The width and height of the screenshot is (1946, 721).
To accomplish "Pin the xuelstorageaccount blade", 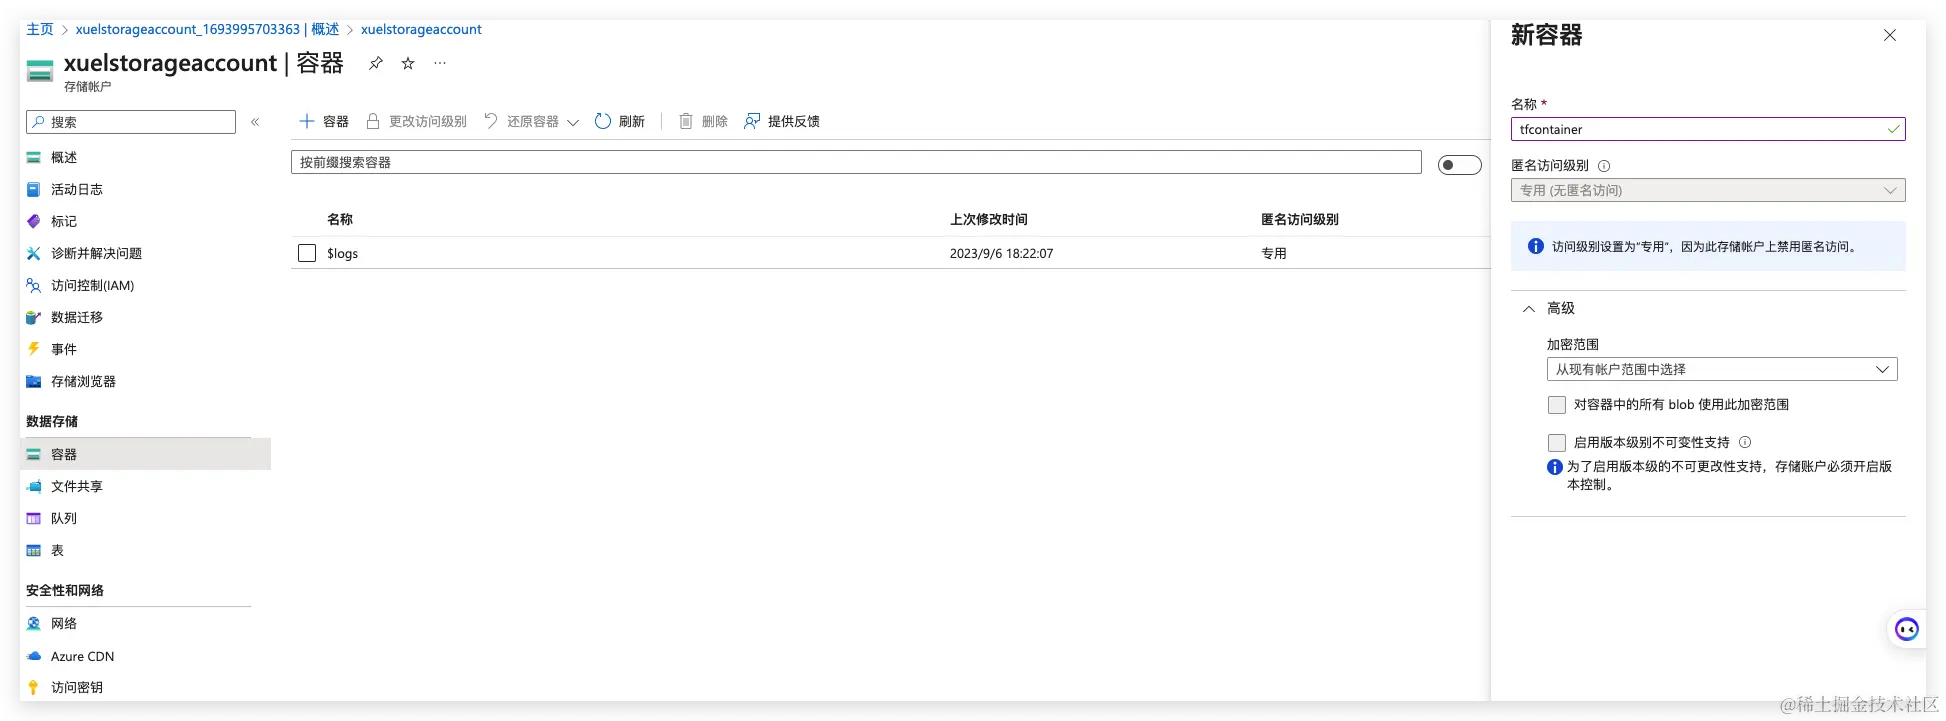I will point(376,63).
